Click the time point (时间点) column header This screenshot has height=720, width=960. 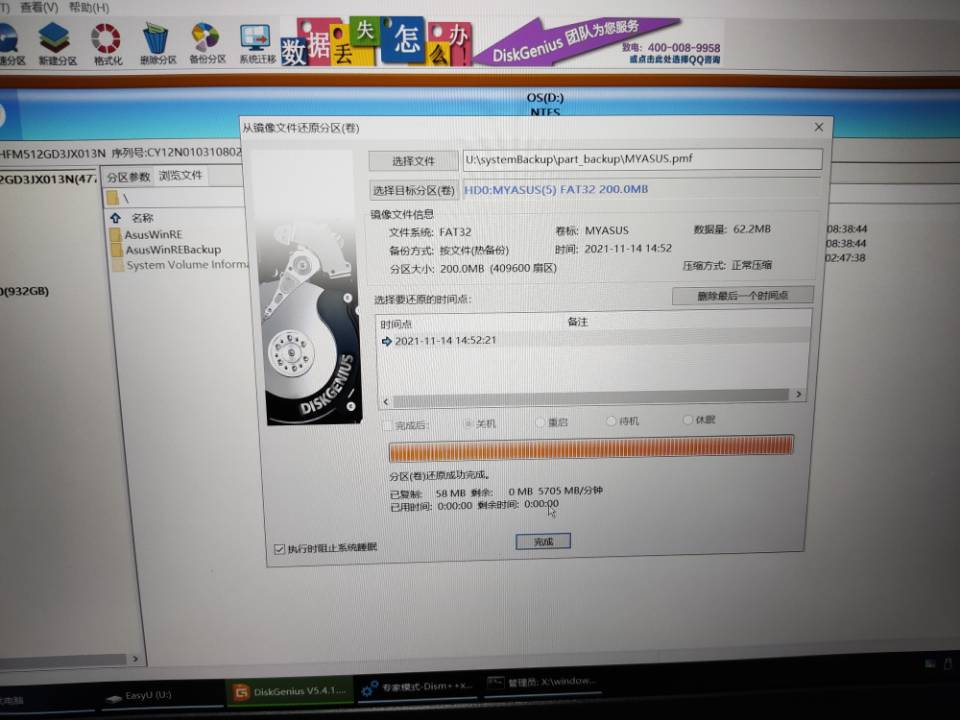click(x=396, y=324)
